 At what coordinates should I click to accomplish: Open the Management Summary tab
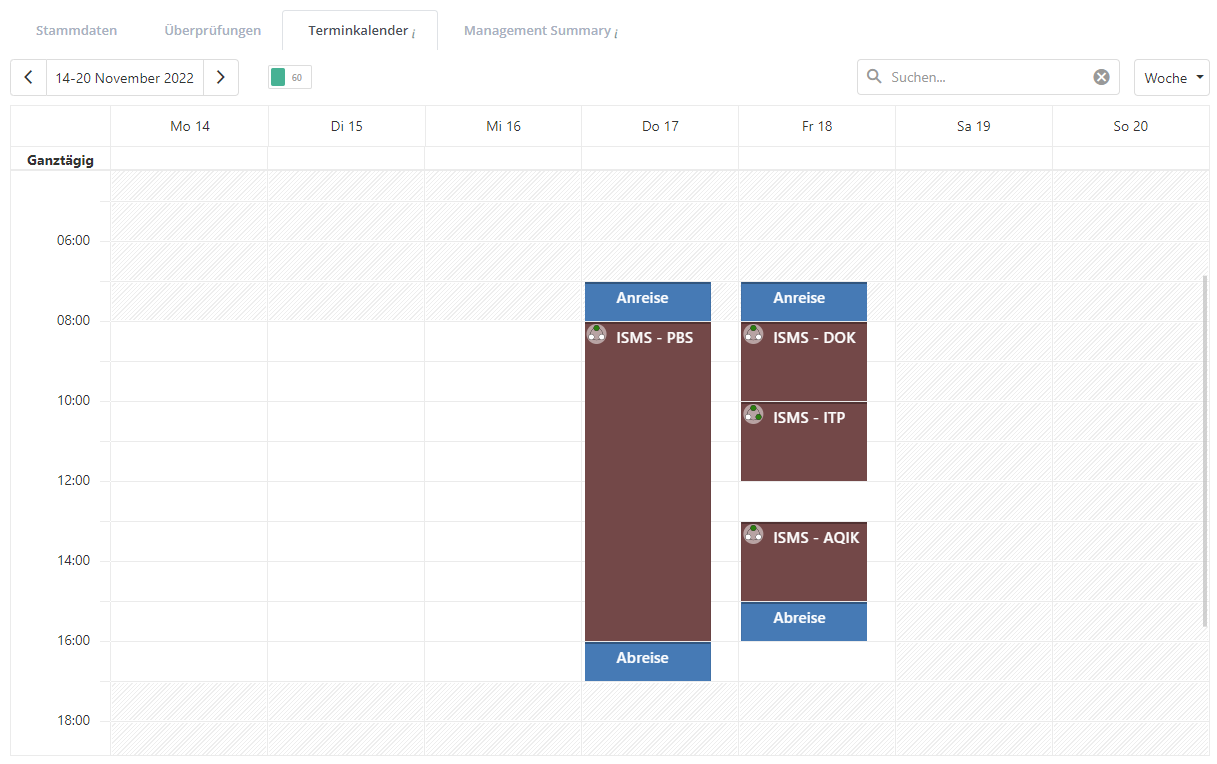540,30
